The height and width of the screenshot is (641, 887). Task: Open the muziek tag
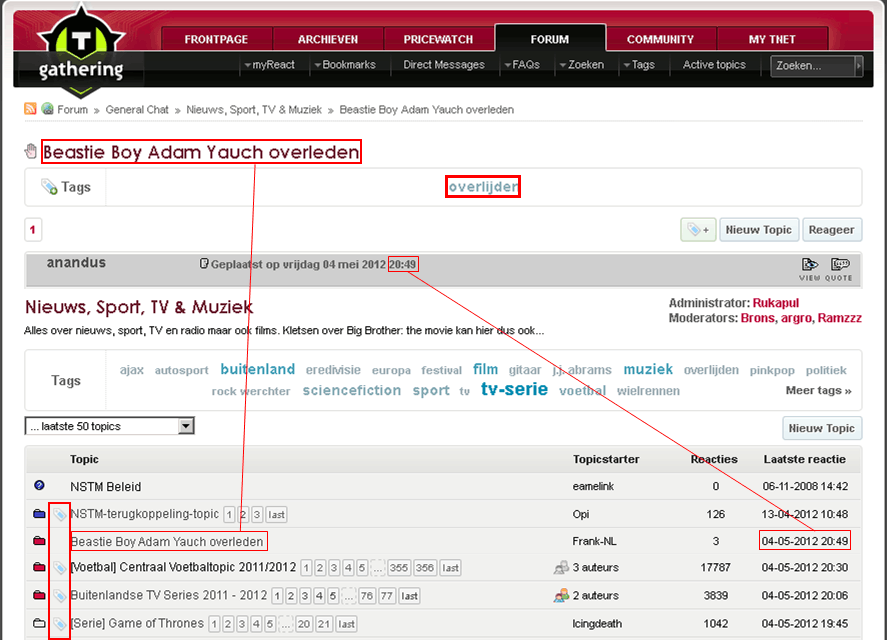pyautogui.click(x=648, y=369)
